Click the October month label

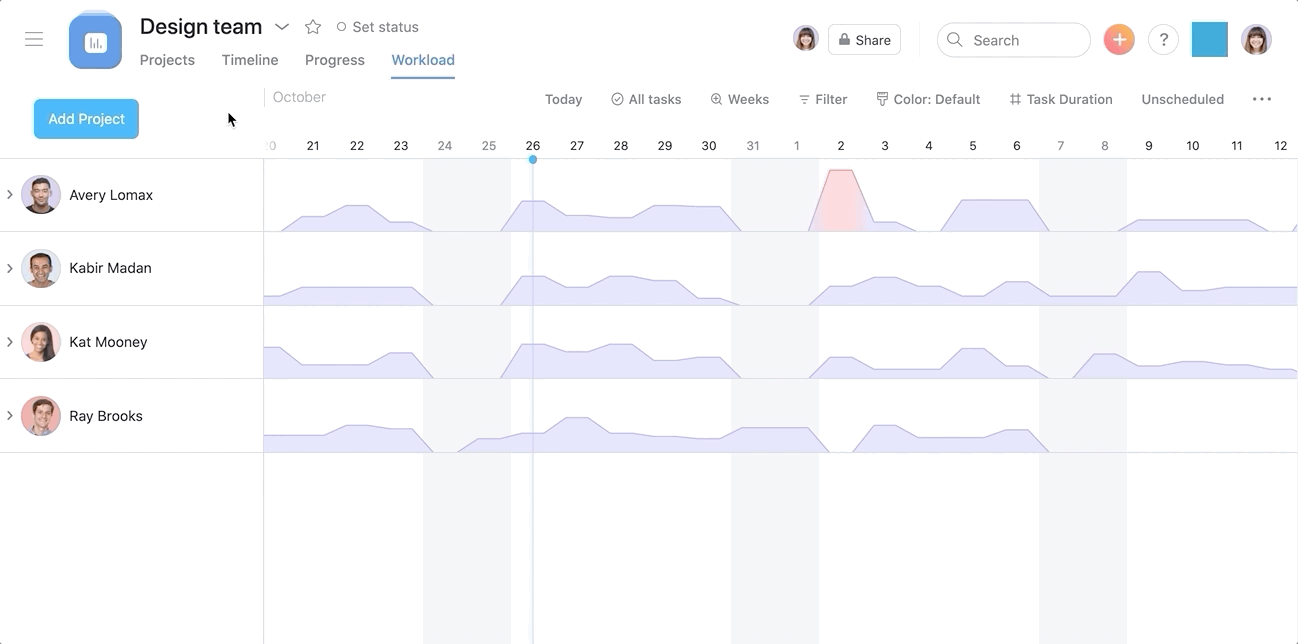(299, 97)
